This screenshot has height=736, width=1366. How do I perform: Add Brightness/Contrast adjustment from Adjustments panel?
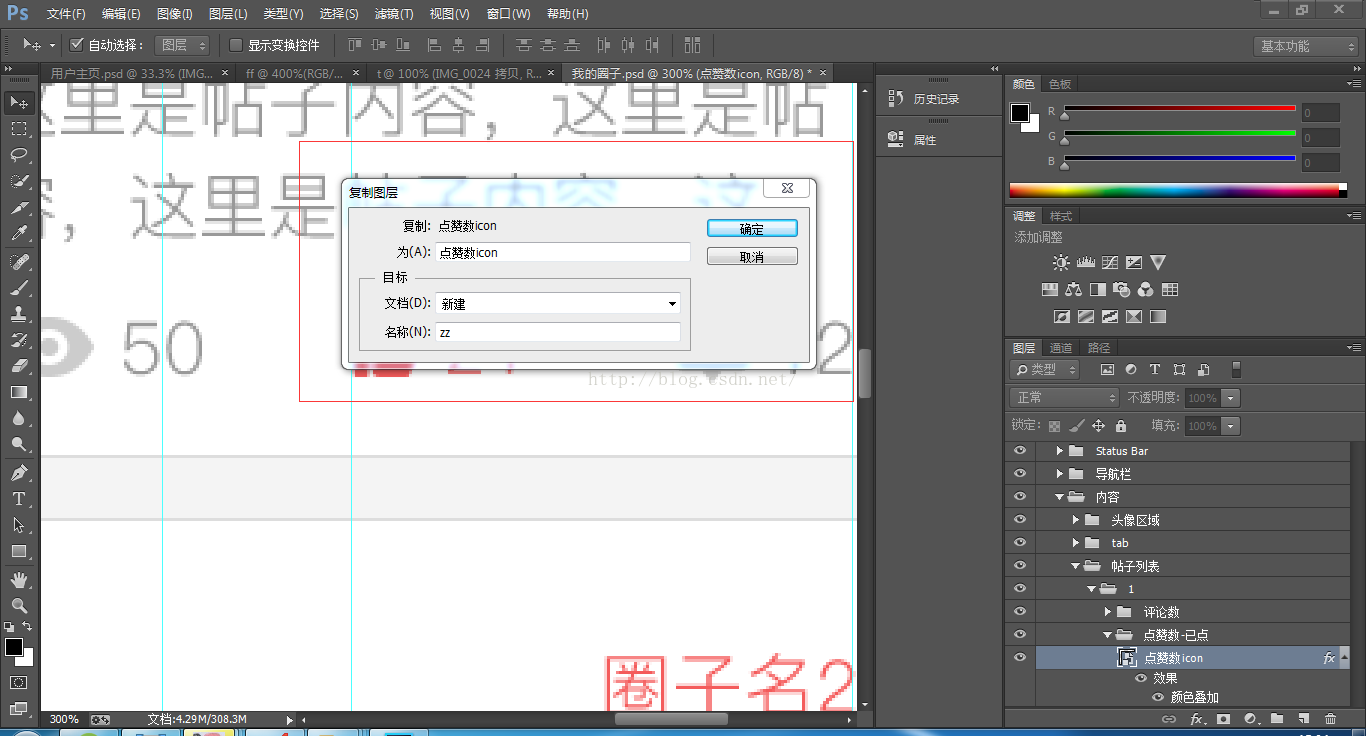click(x=1061, y=263)
